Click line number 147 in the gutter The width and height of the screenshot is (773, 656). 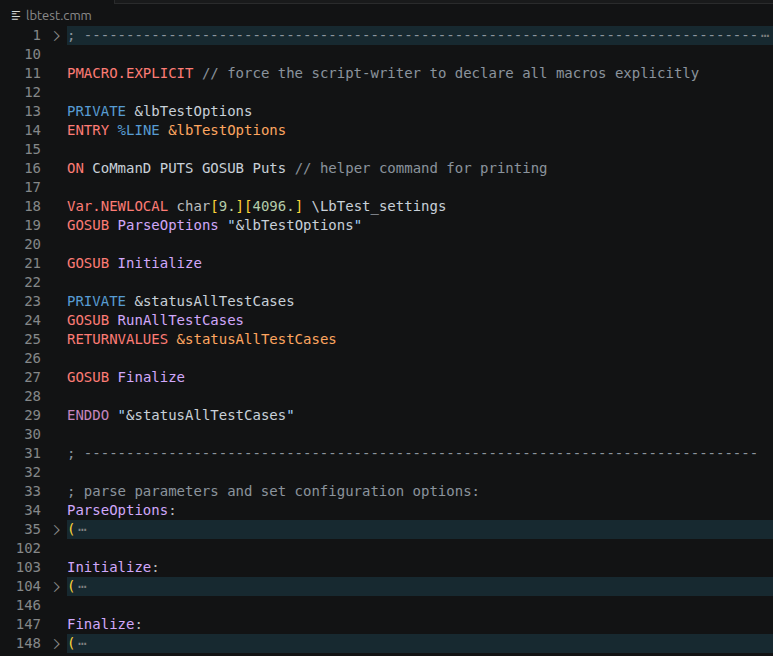tap(29, 624)
